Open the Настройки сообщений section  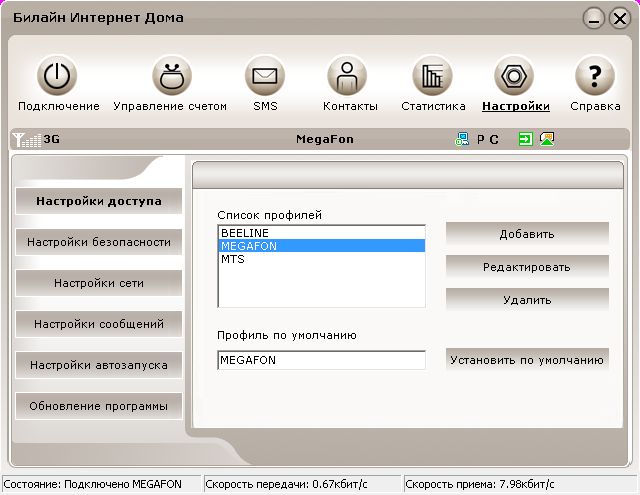pyautogui.click(x=99, y=324)
